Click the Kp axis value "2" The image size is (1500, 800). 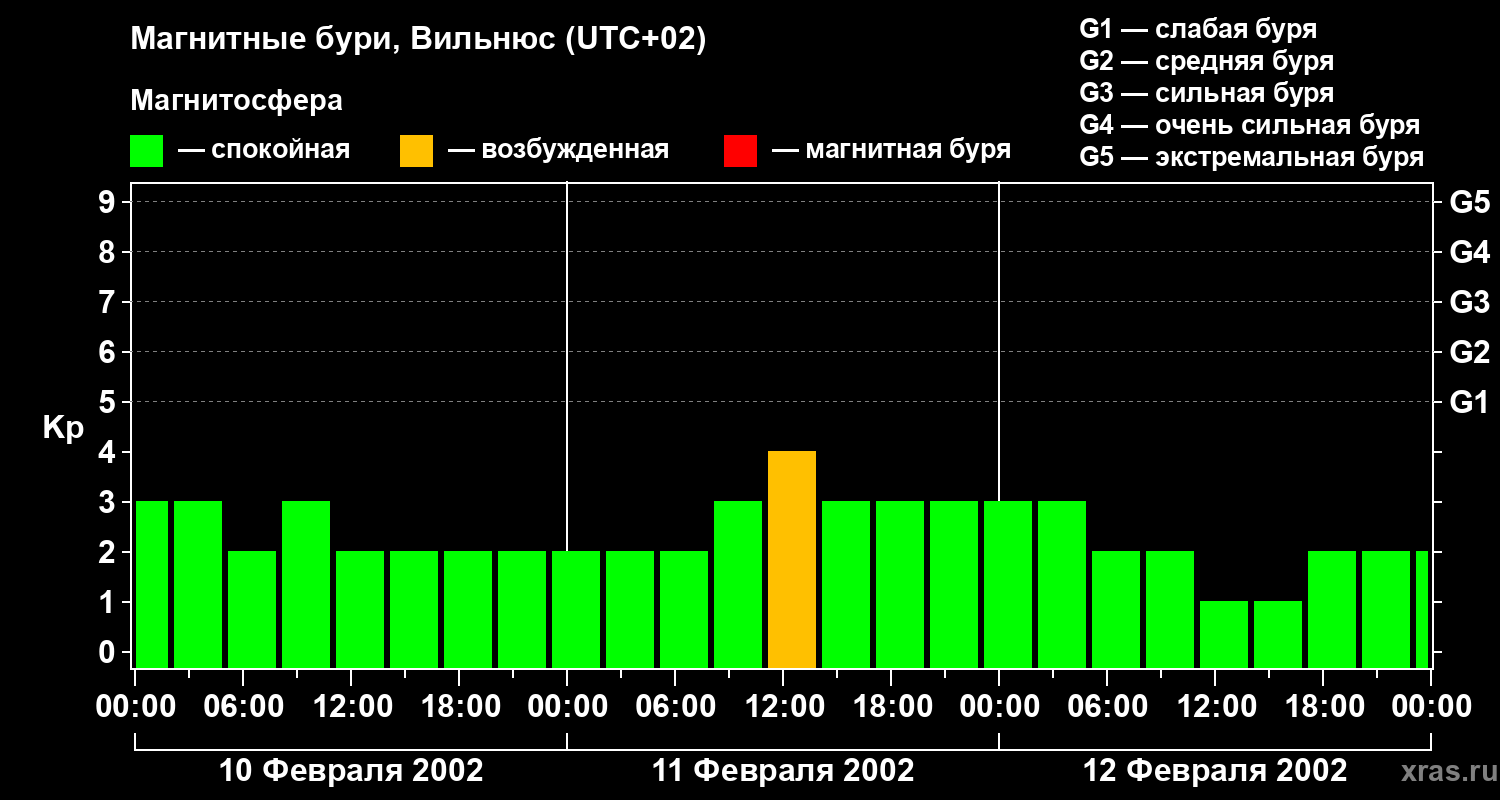(109, 552)
